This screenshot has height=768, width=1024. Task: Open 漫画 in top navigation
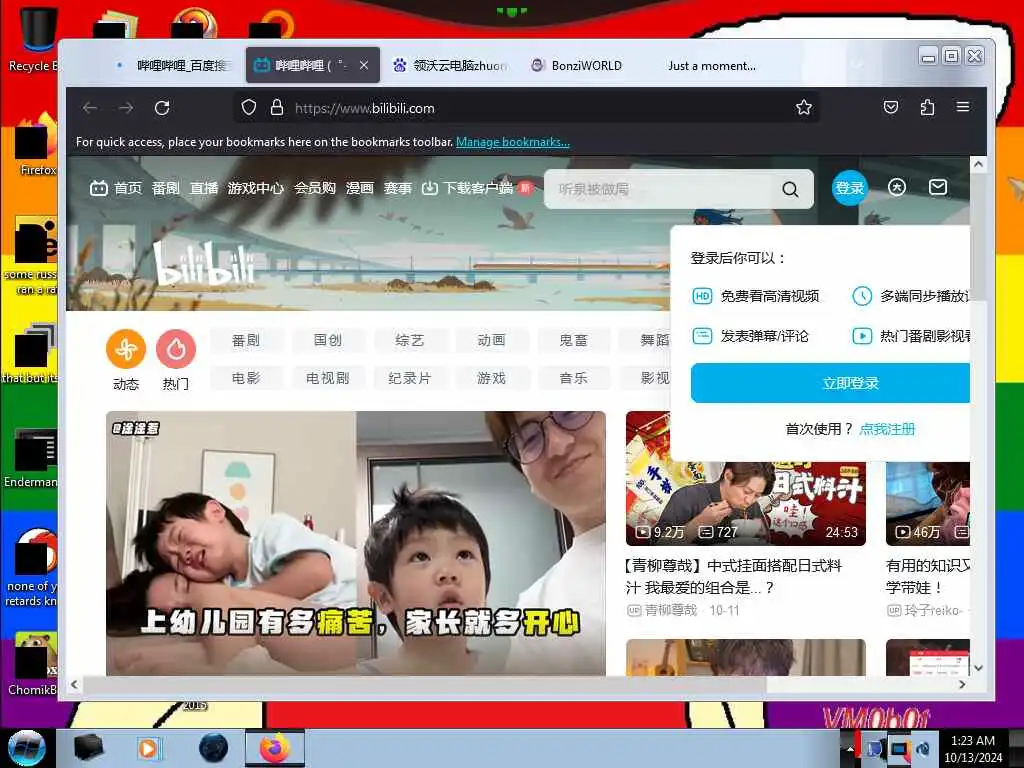(x=360, y=189)
